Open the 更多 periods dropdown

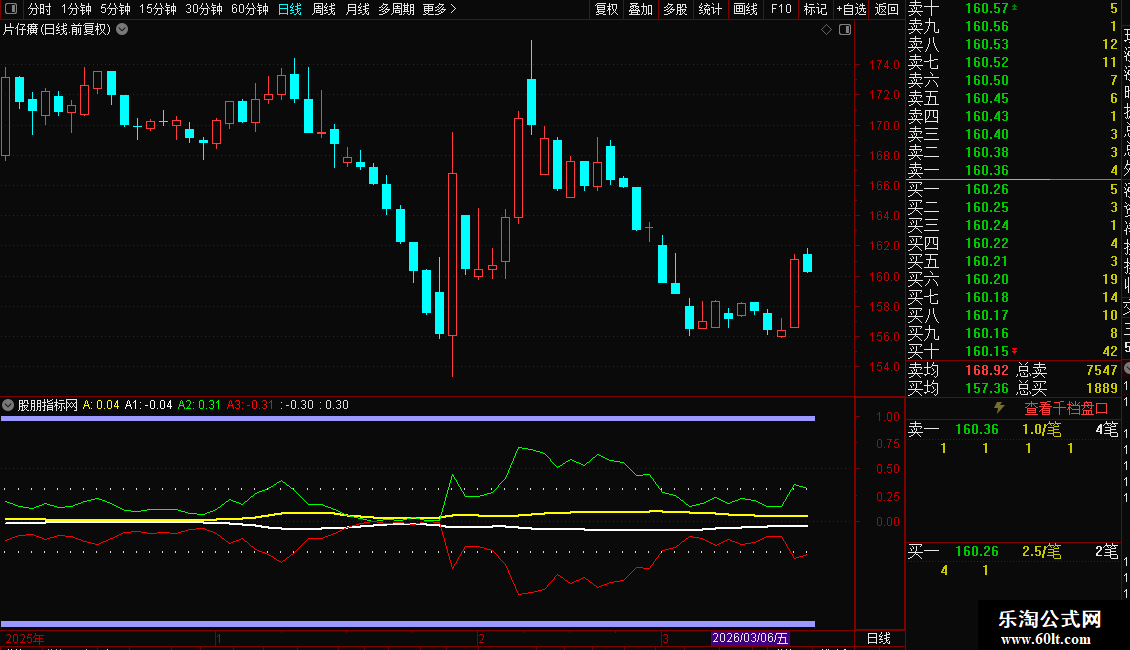tap(439, 9)
